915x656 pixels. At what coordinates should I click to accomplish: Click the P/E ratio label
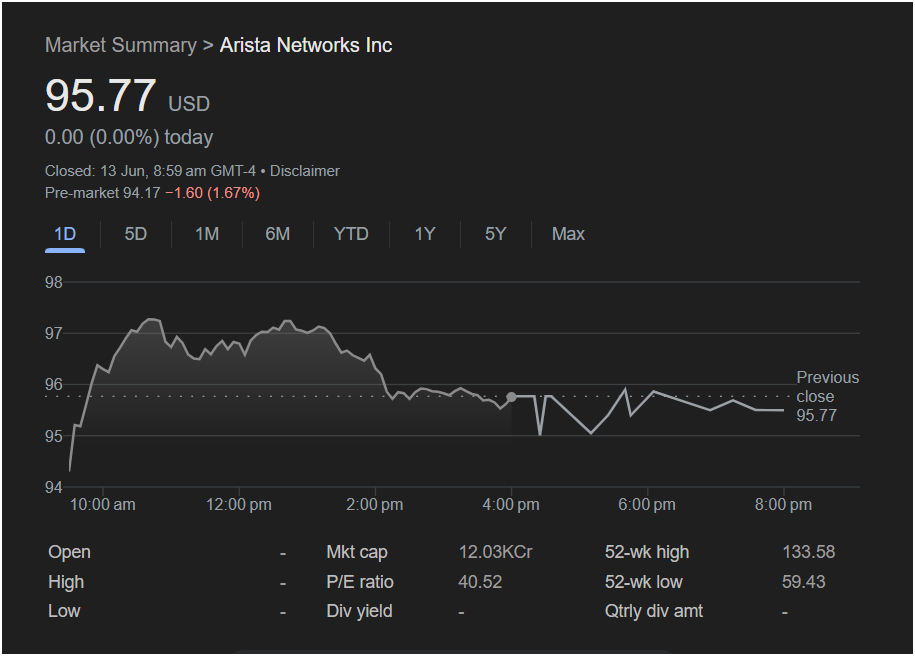[359, 582]
